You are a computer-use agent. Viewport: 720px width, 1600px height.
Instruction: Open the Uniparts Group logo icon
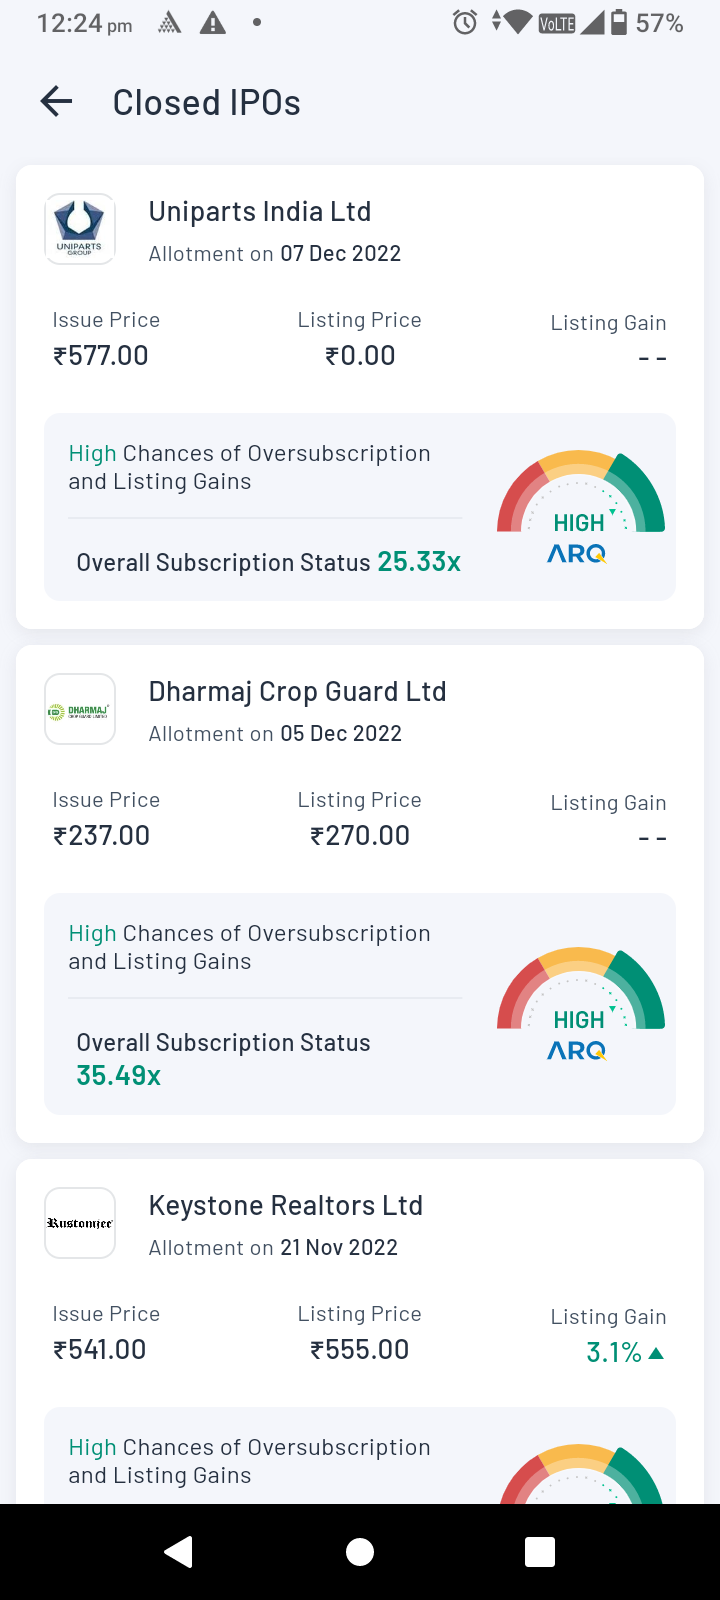(80, 229)
